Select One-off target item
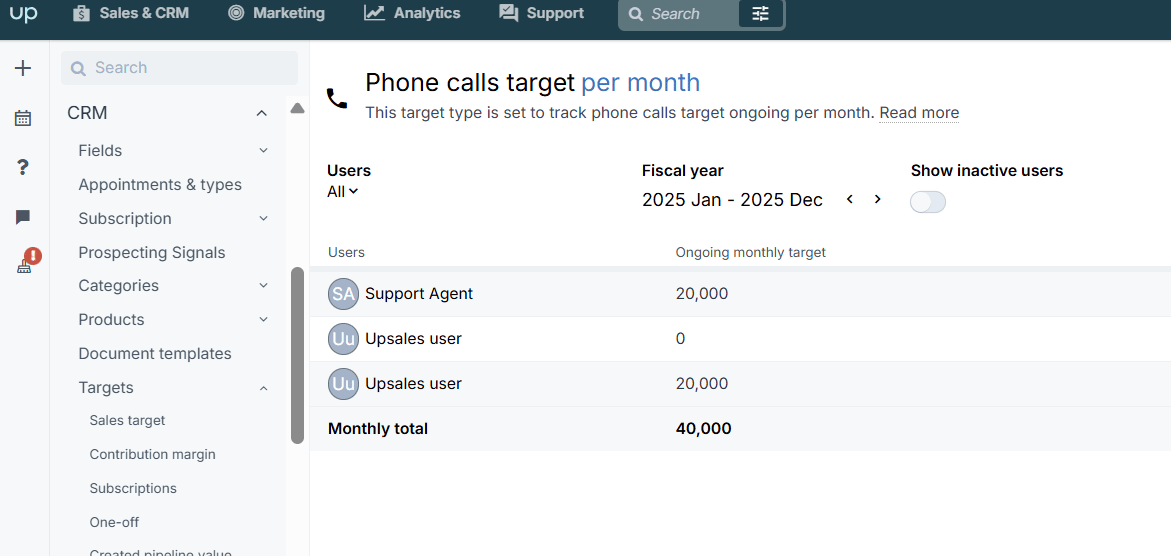This screenshot has height=556, width=1171. 114,522
